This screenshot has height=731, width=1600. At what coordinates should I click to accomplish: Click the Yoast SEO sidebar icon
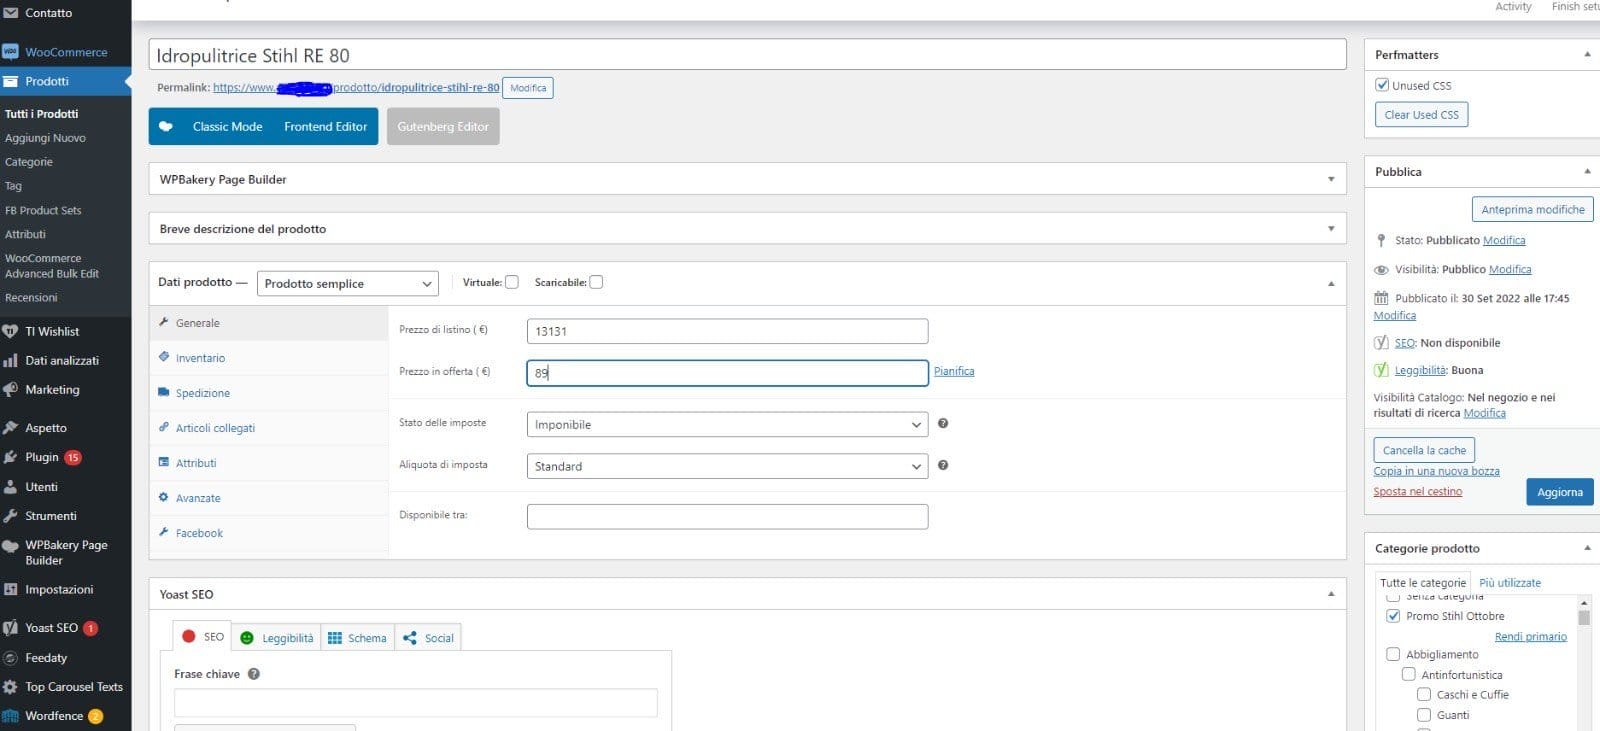11,628
